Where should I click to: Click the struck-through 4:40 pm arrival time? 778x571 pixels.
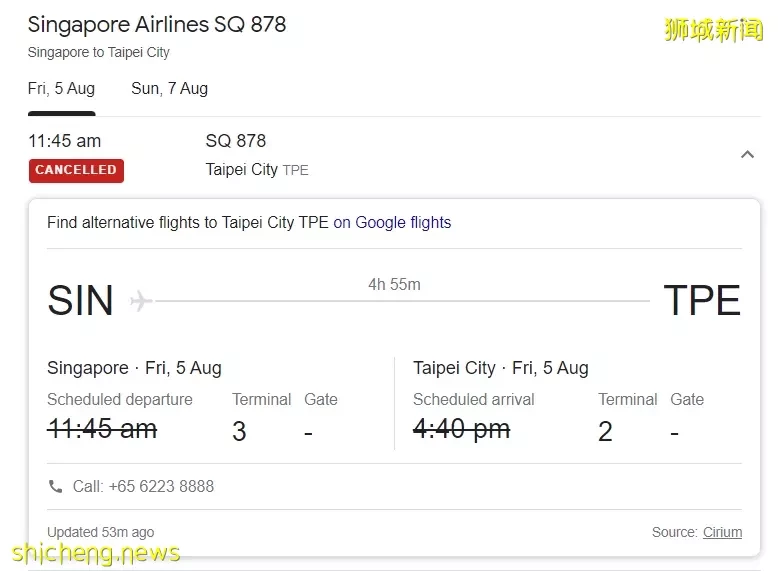tap(461, 429)
